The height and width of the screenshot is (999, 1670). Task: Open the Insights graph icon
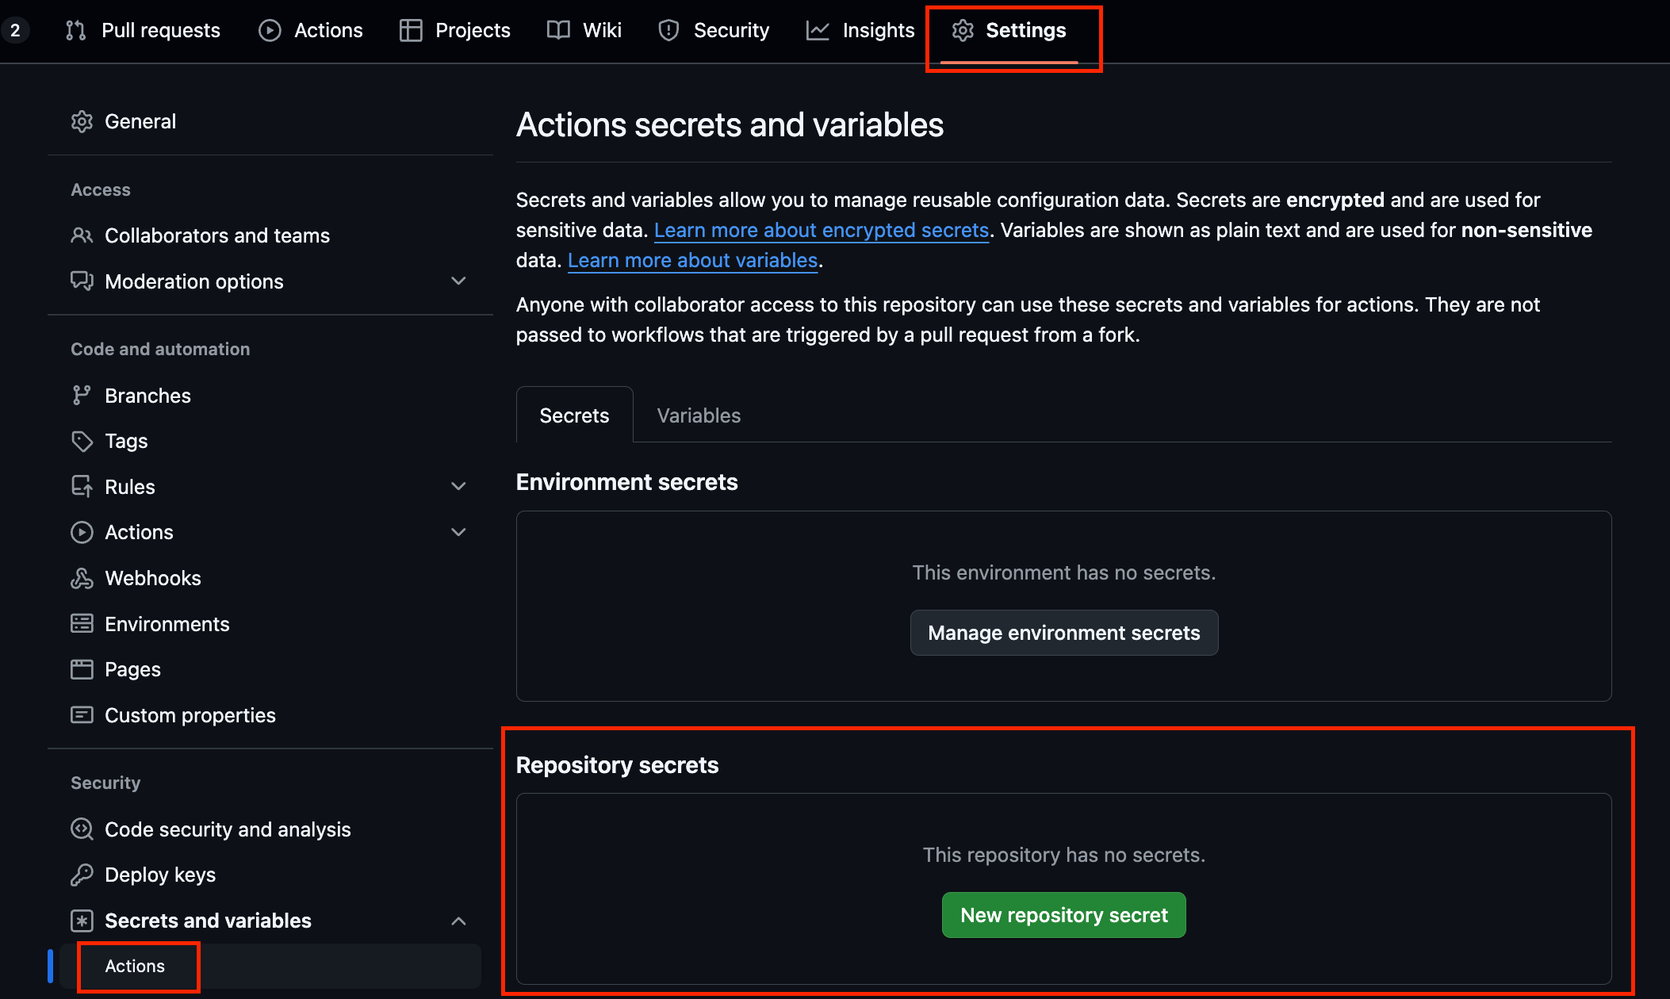tap(817, 30)
